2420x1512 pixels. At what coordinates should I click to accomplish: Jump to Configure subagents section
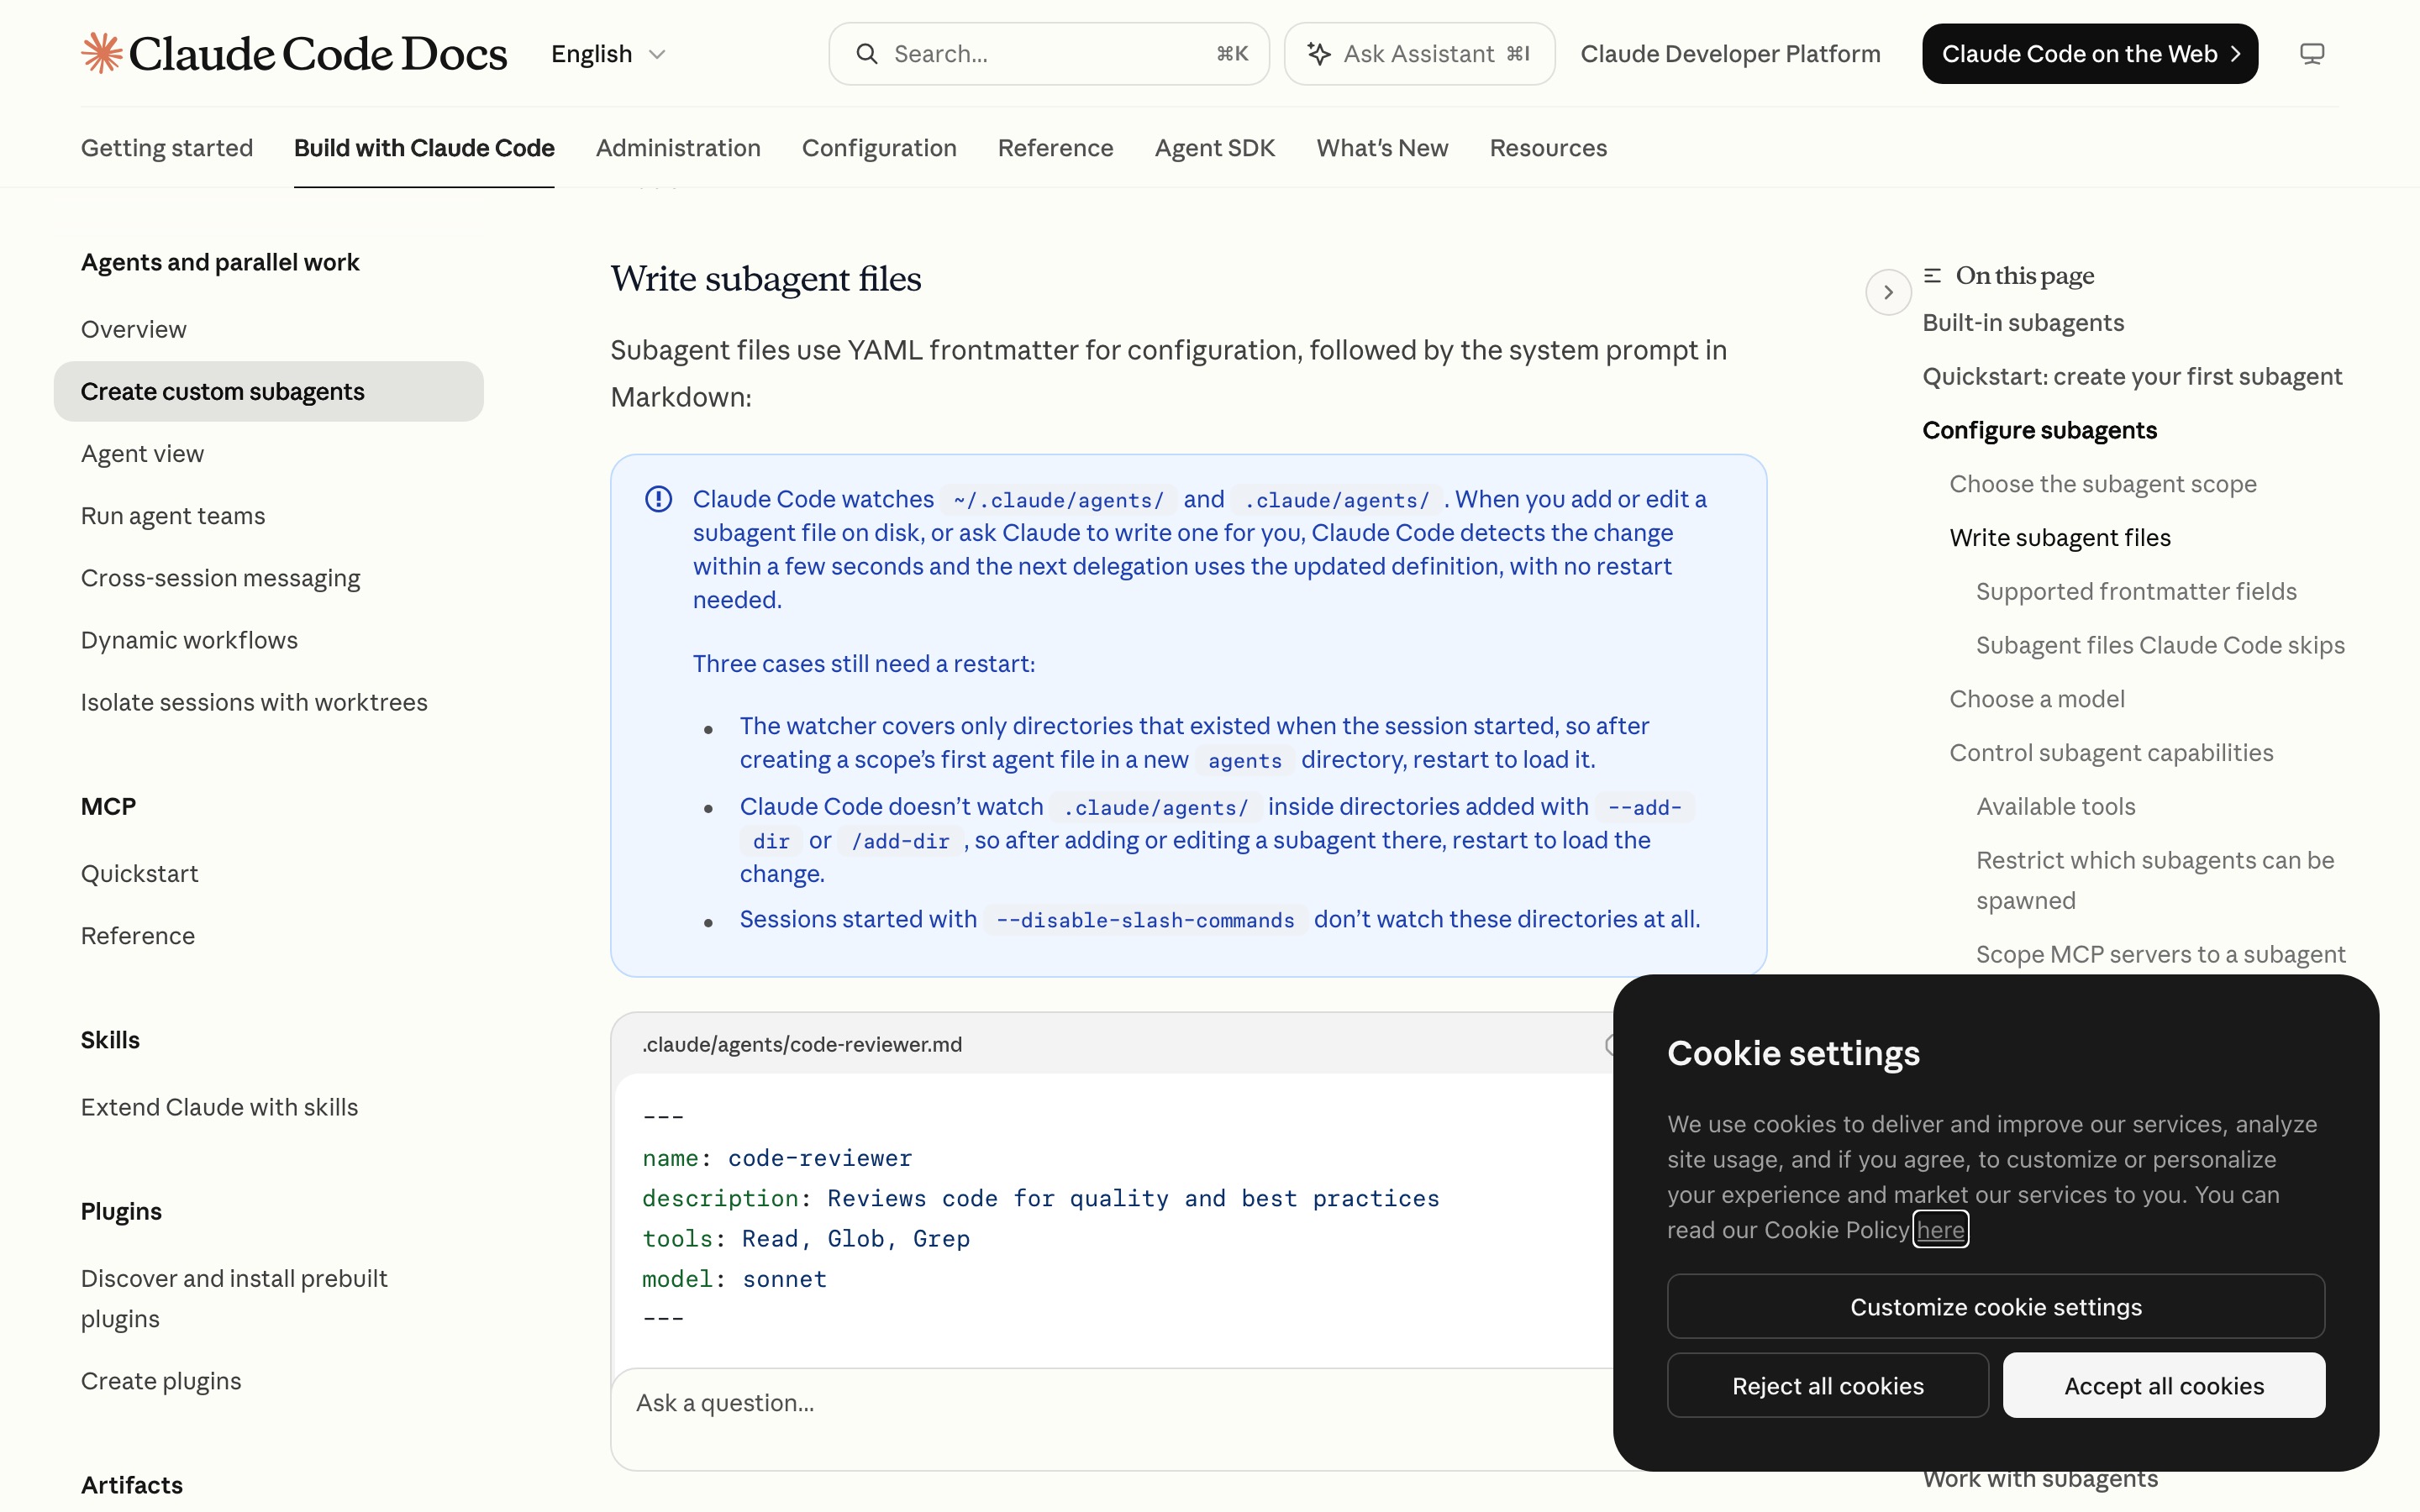coord(2039,430)
